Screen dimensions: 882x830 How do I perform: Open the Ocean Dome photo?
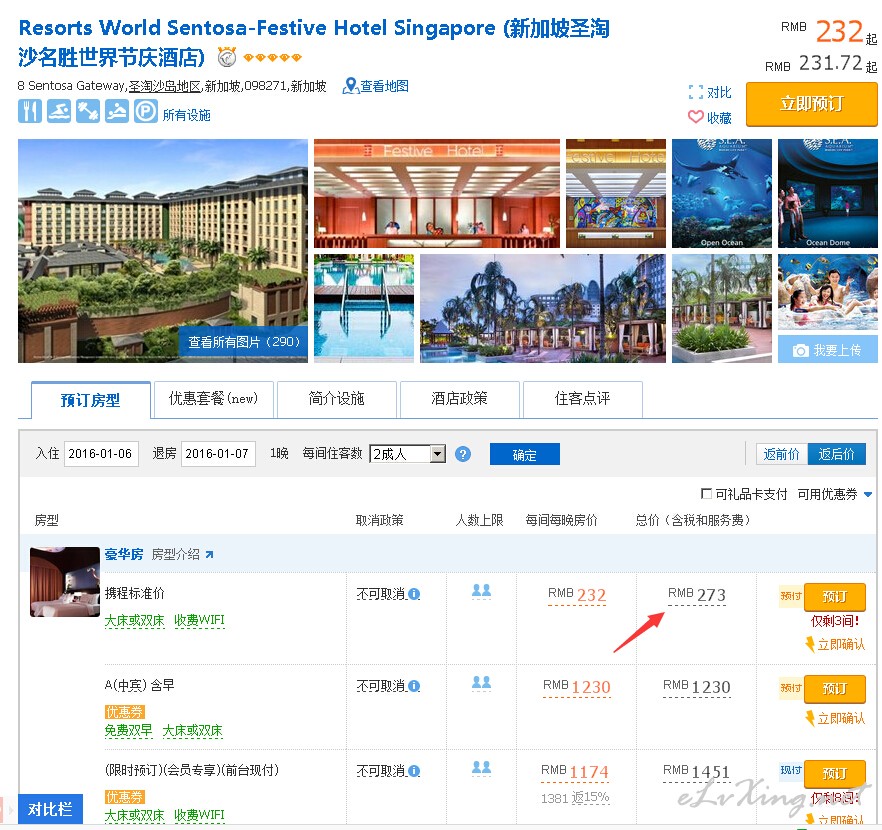(x=827, y=193)
